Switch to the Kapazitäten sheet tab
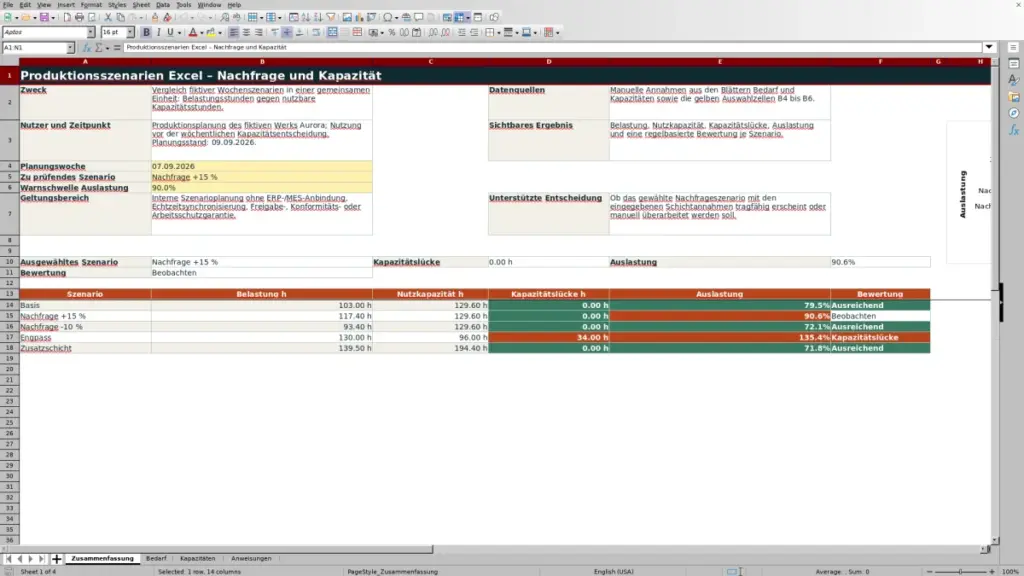This screenshot has width=1024, height=576. tap(197, 559)
